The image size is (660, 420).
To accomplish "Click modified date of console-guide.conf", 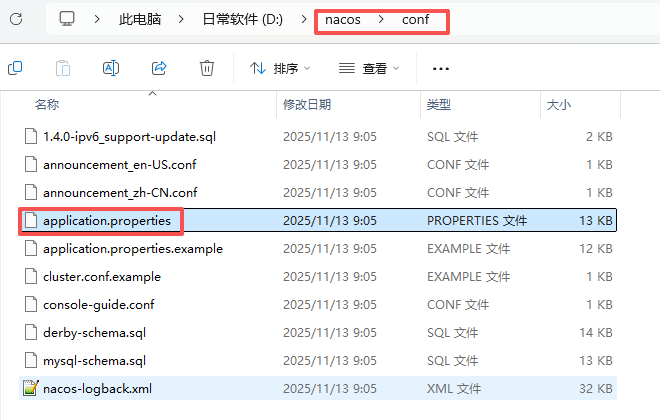I will click(x=330, y=305).
